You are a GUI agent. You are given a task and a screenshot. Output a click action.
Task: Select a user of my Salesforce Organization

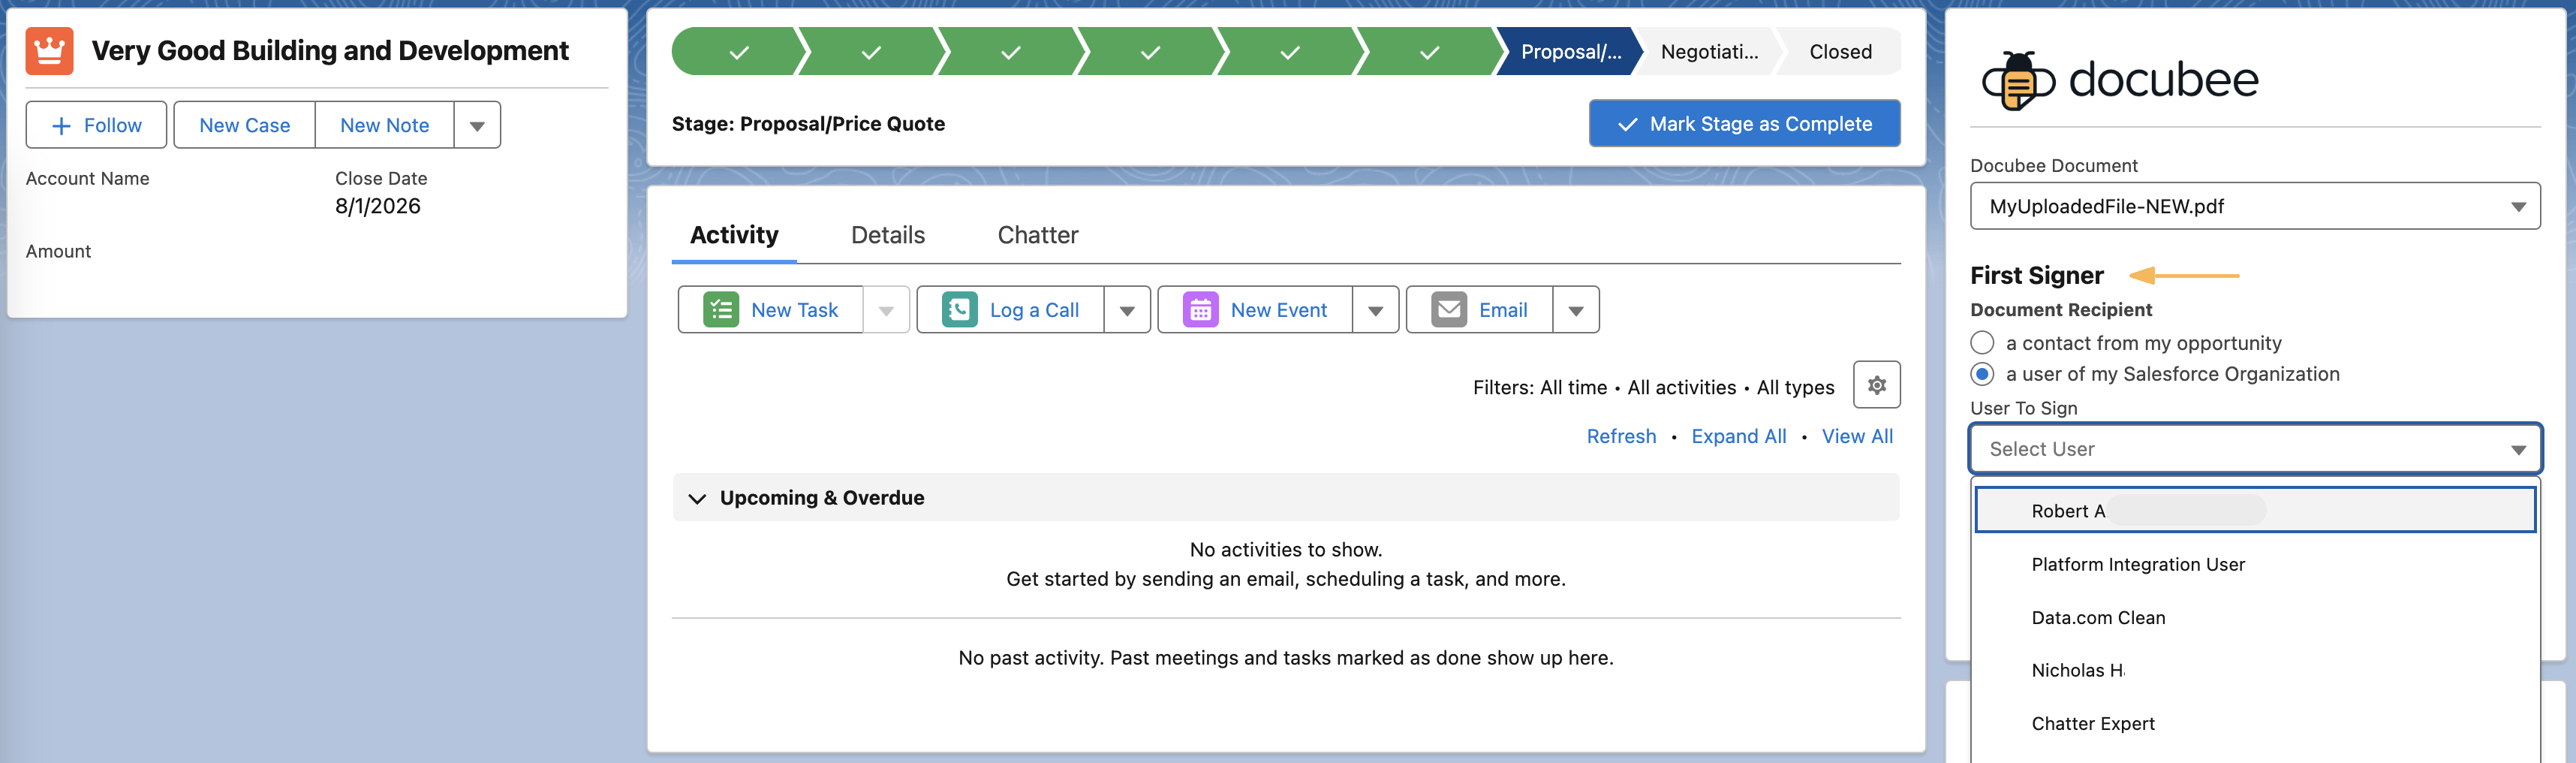(1982, 374)
